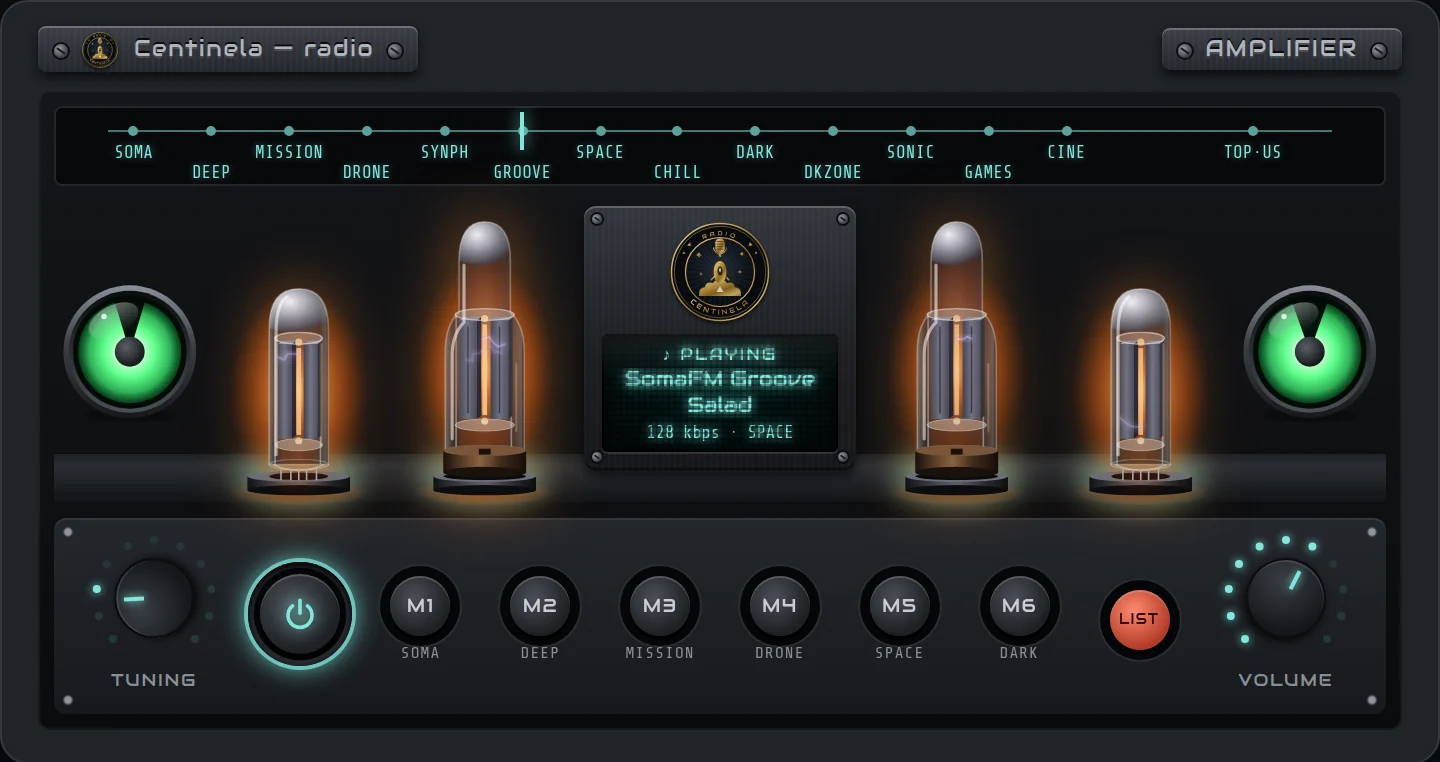
Task: Tune to the MISSION station marker
Action: click(x=289, y=131)
